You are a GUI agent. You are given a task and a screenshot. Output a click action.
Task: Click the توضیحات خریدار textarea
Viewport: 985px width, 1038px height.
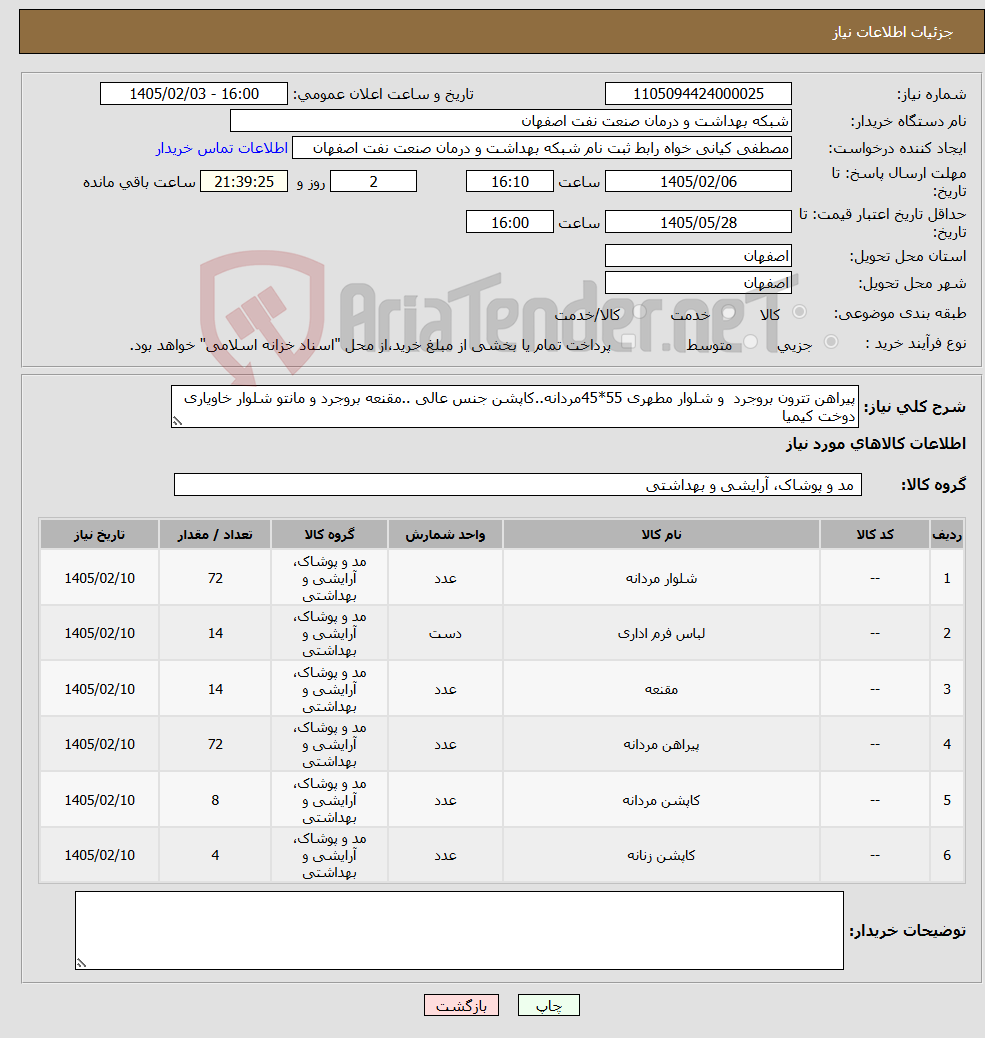[459, 931]
